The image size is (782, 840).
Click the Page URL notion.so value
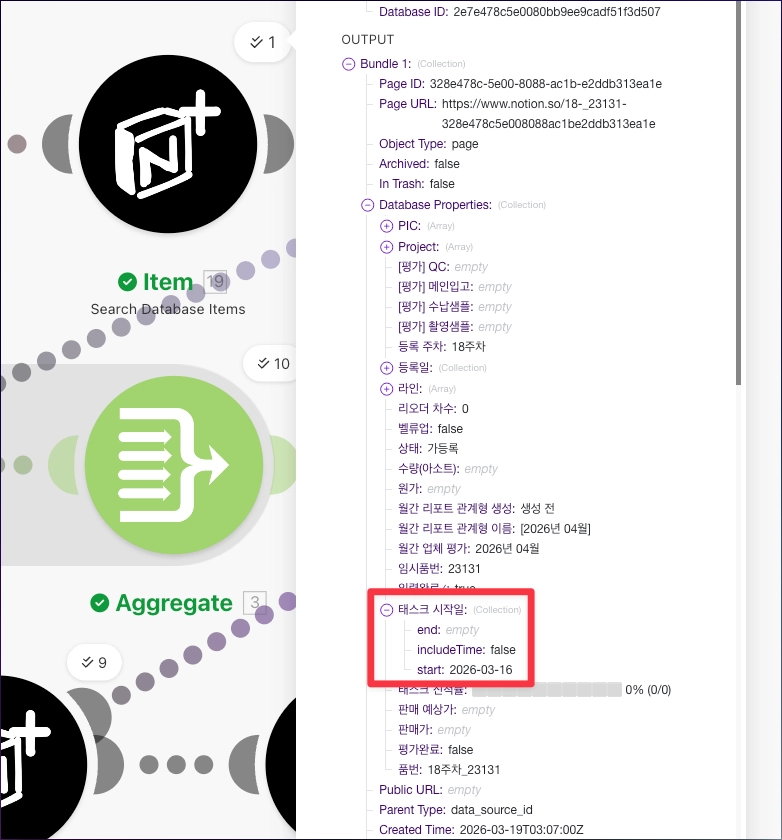[x=548, y=114]
